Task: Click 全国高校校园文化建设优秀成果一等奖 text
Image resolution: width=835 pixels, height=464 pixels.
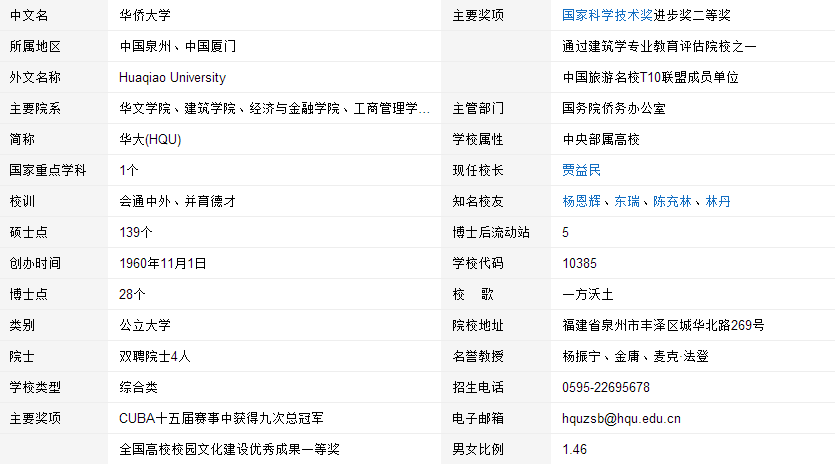Action: pyautogui.click(x=230, y=449)
